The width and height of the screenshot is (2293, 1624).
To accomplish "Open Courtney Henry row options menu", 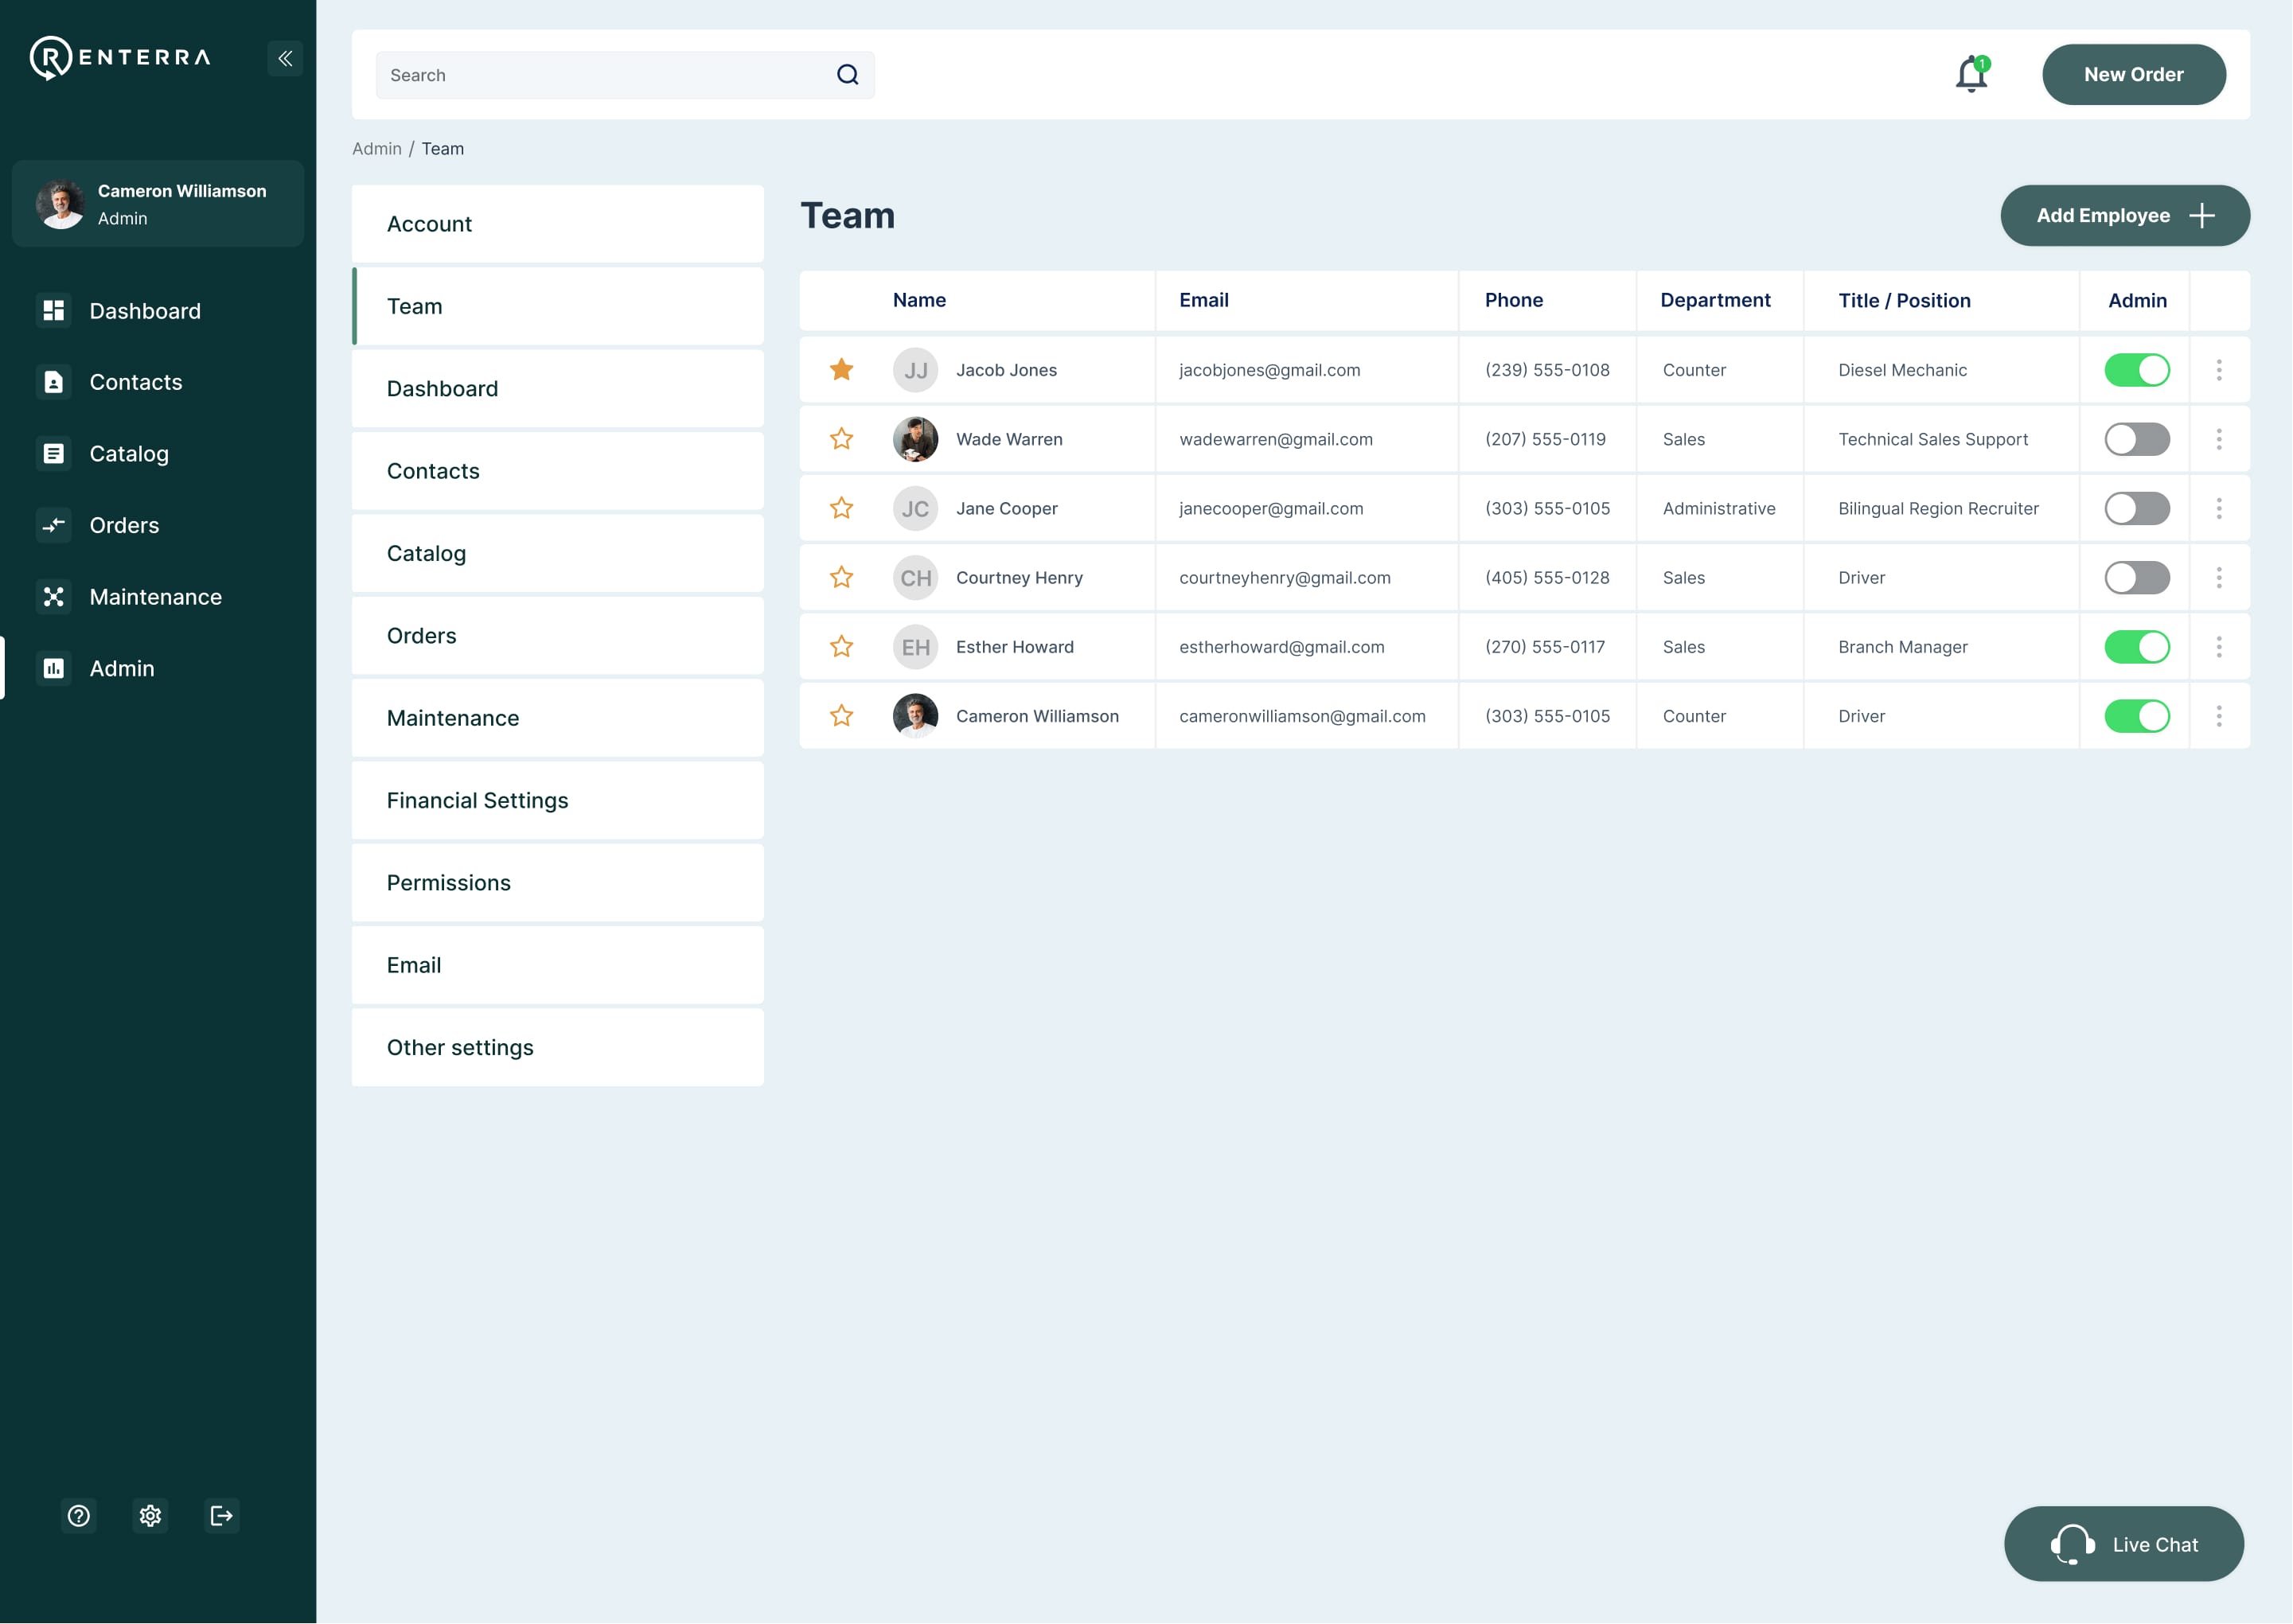I will coord(2218,578).
